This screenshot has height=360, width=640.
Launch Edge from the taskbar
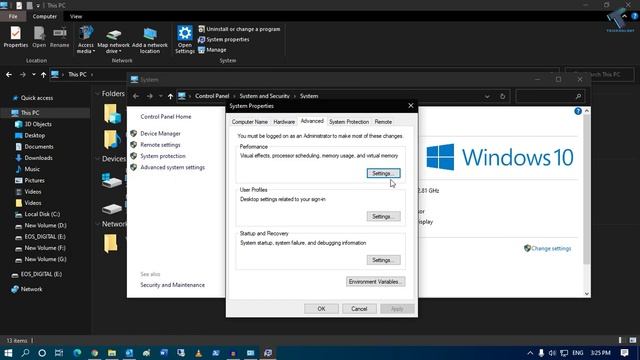click(77, 353)
